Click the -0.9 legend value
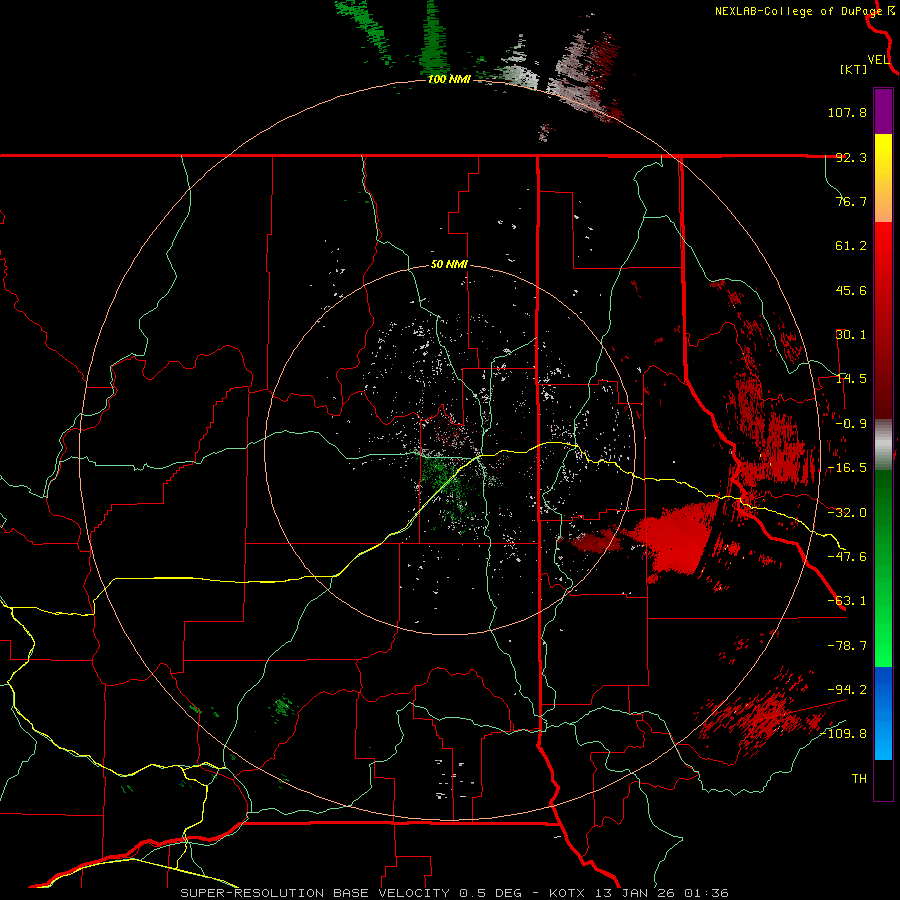The width and height of the screenshot is (900, 900). click(x=851, y=424)
